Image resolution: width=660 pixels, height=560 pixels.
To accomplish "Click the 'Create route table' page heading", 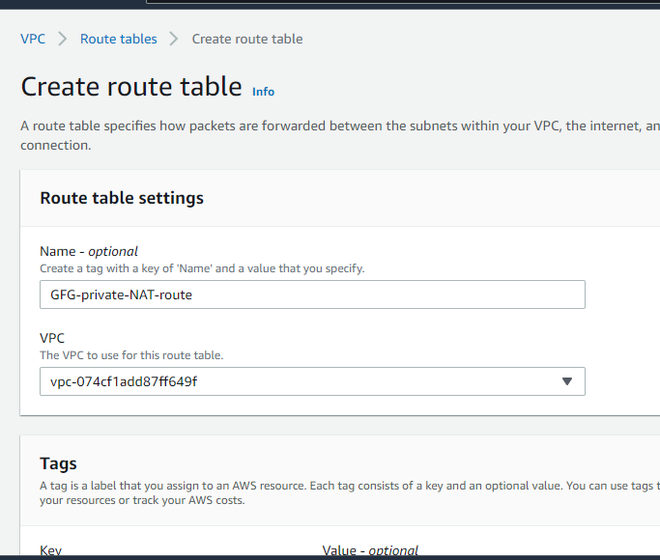I will point(131,86).
